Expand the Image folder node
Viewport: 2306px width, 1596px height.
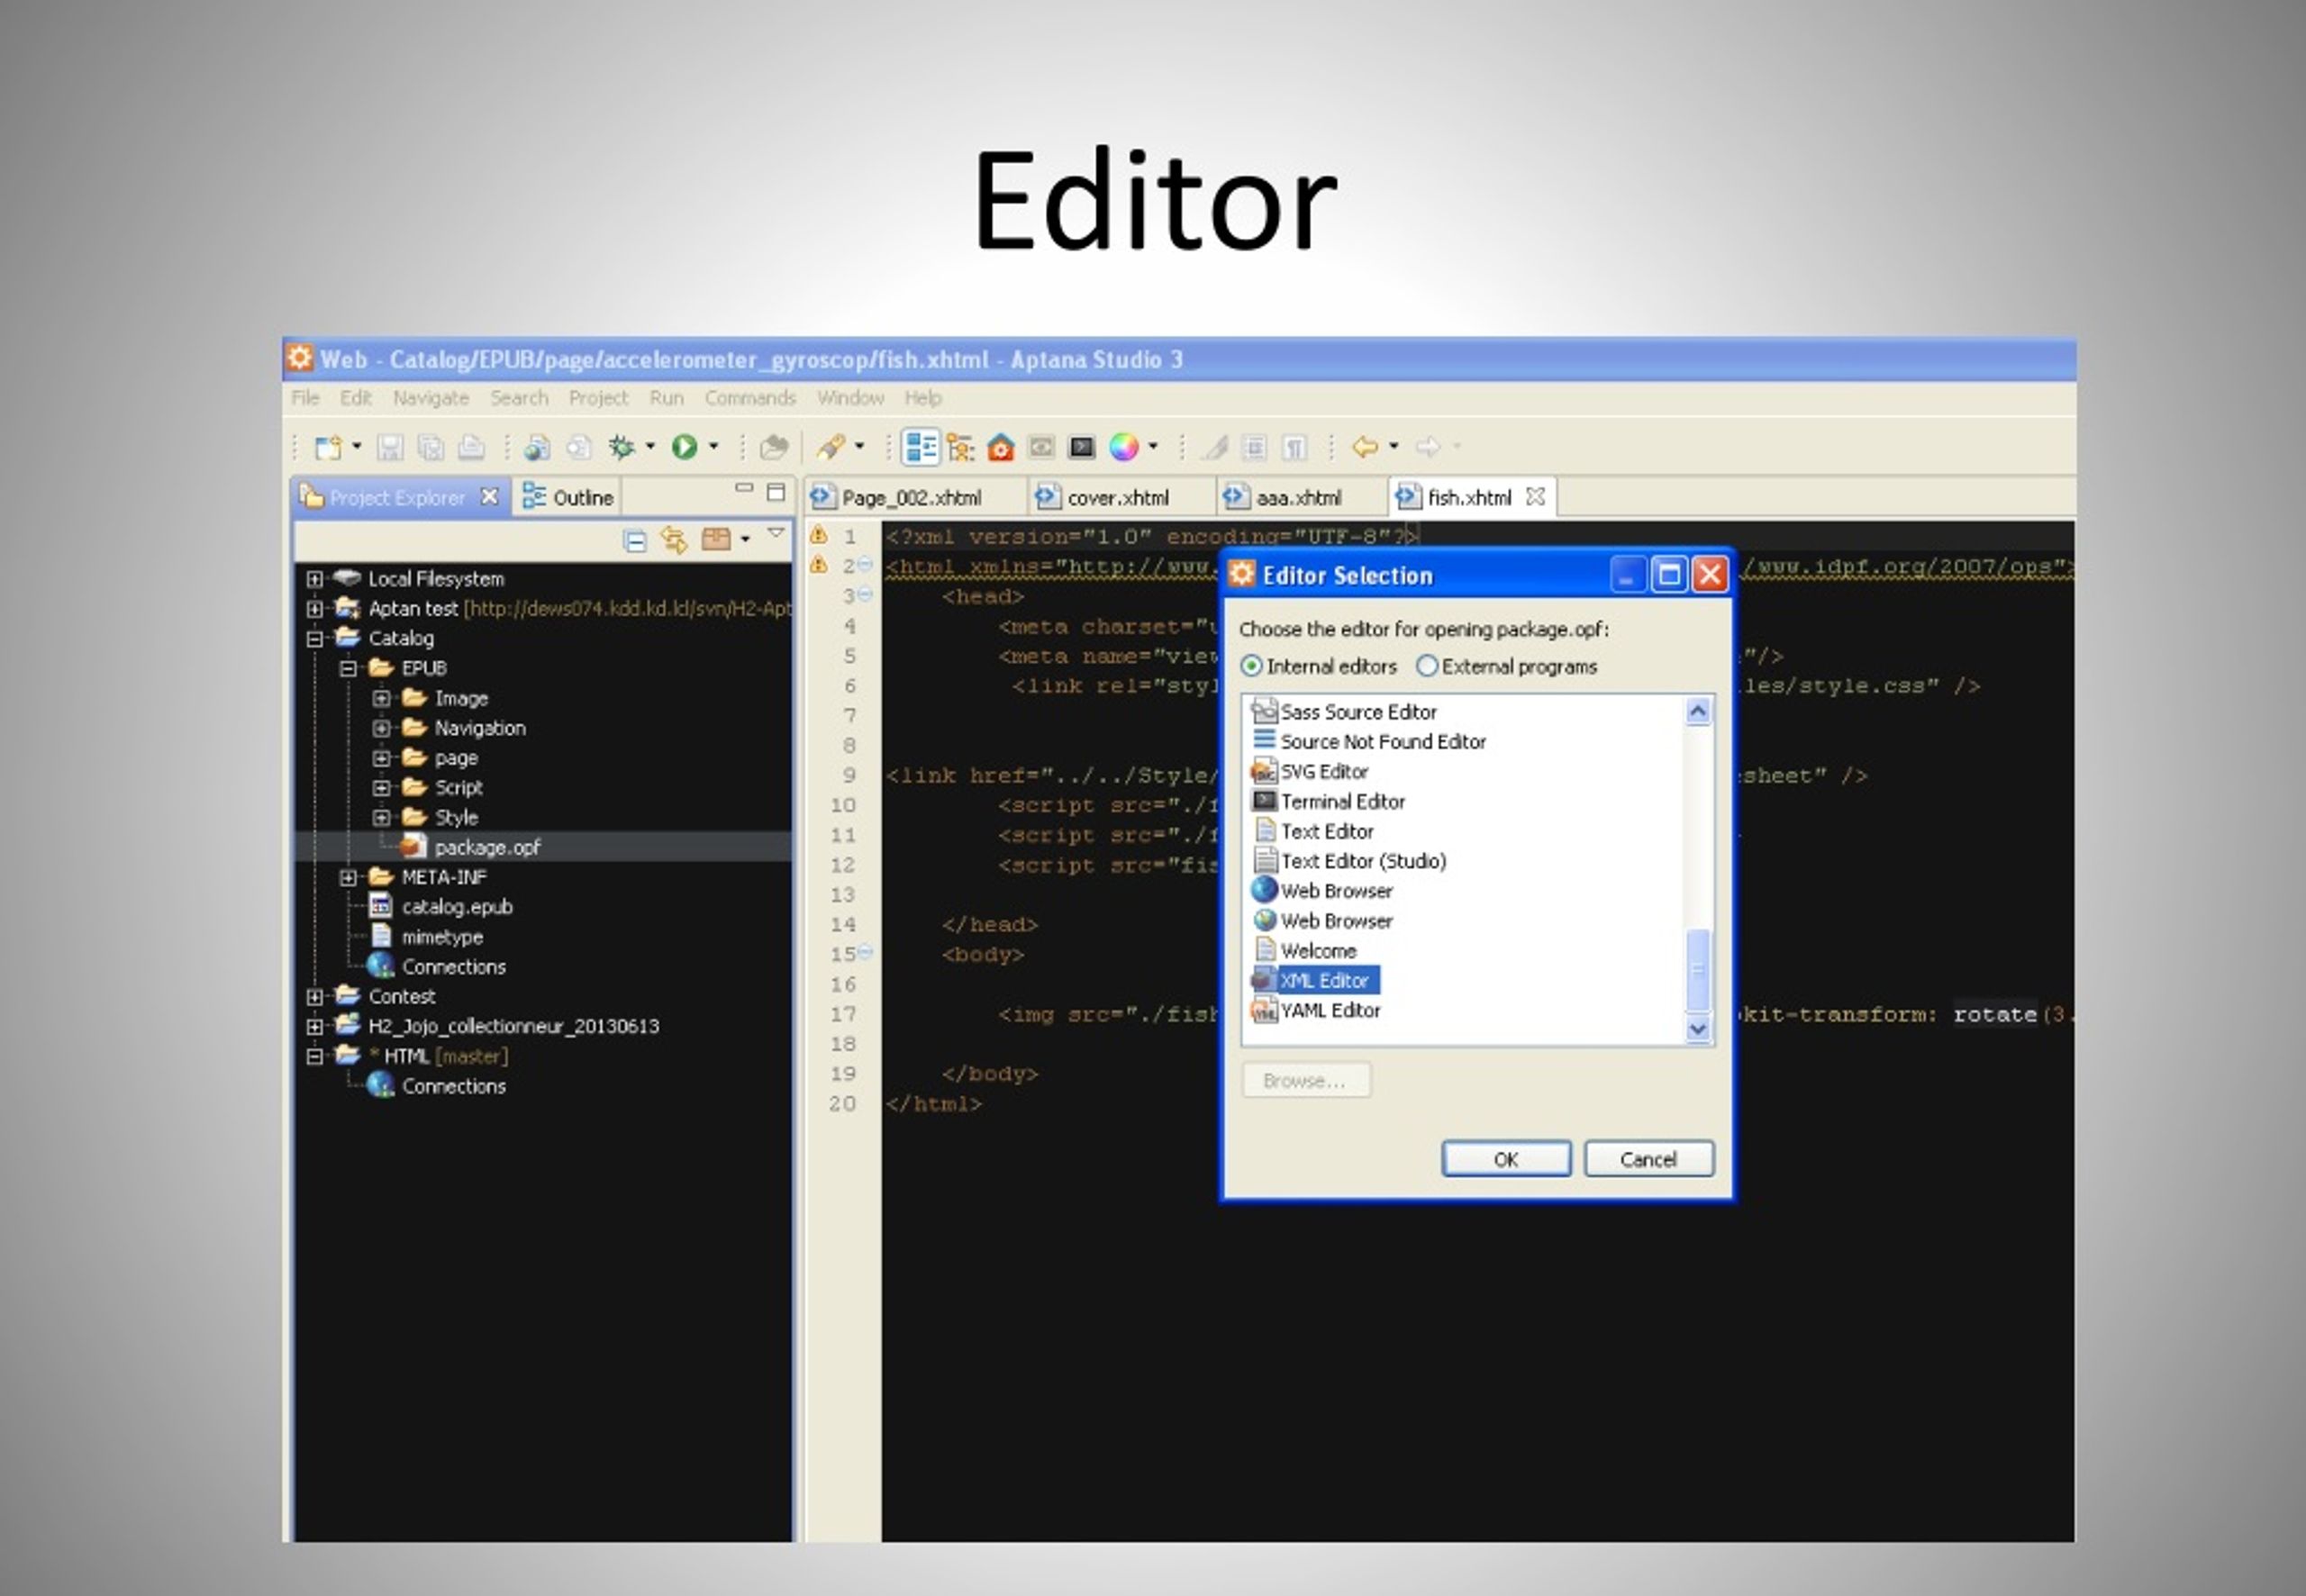[381, 698]
